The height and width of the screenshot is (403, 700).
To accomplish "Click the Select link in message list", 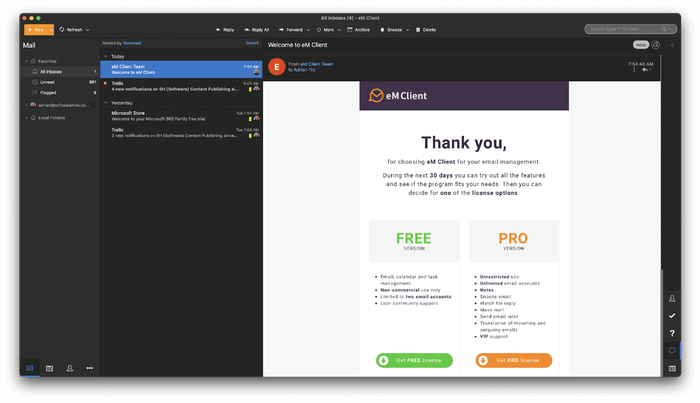I will tap(252, 43).
